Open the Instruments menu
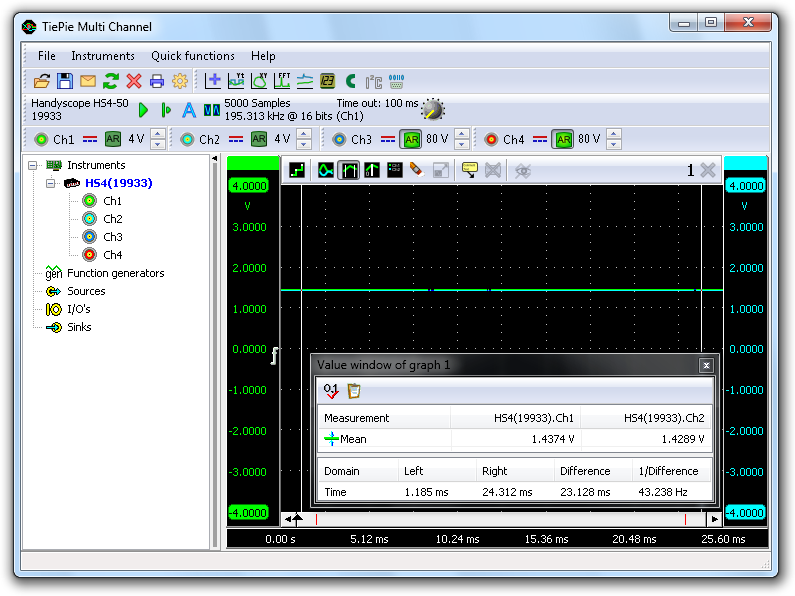Screen dimensions: 795x596 103,56
